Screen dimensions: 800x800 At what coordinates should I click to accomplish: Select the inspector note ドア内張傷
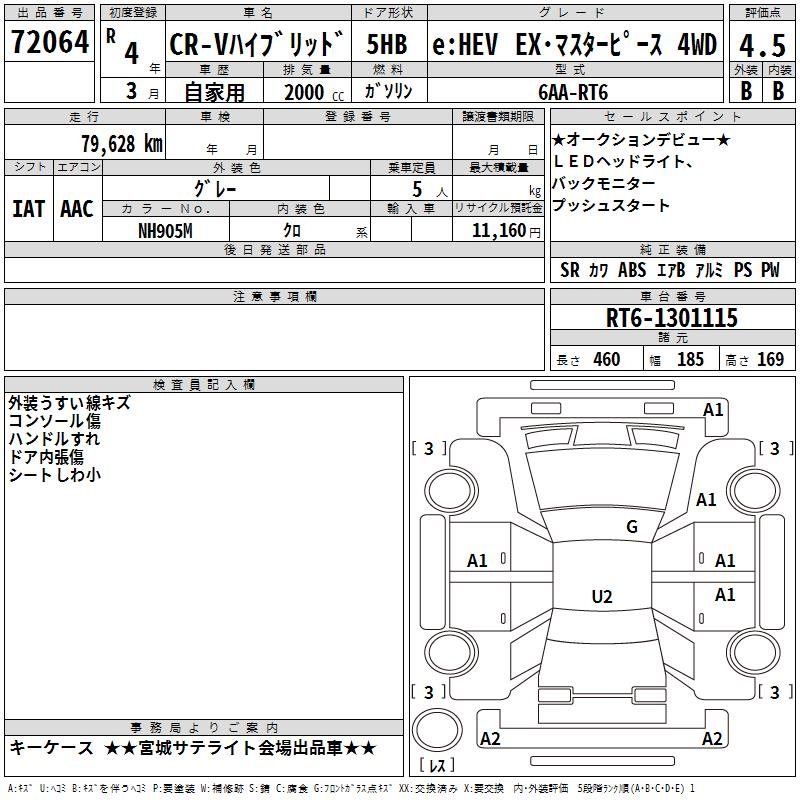click(x=46, y=457)
